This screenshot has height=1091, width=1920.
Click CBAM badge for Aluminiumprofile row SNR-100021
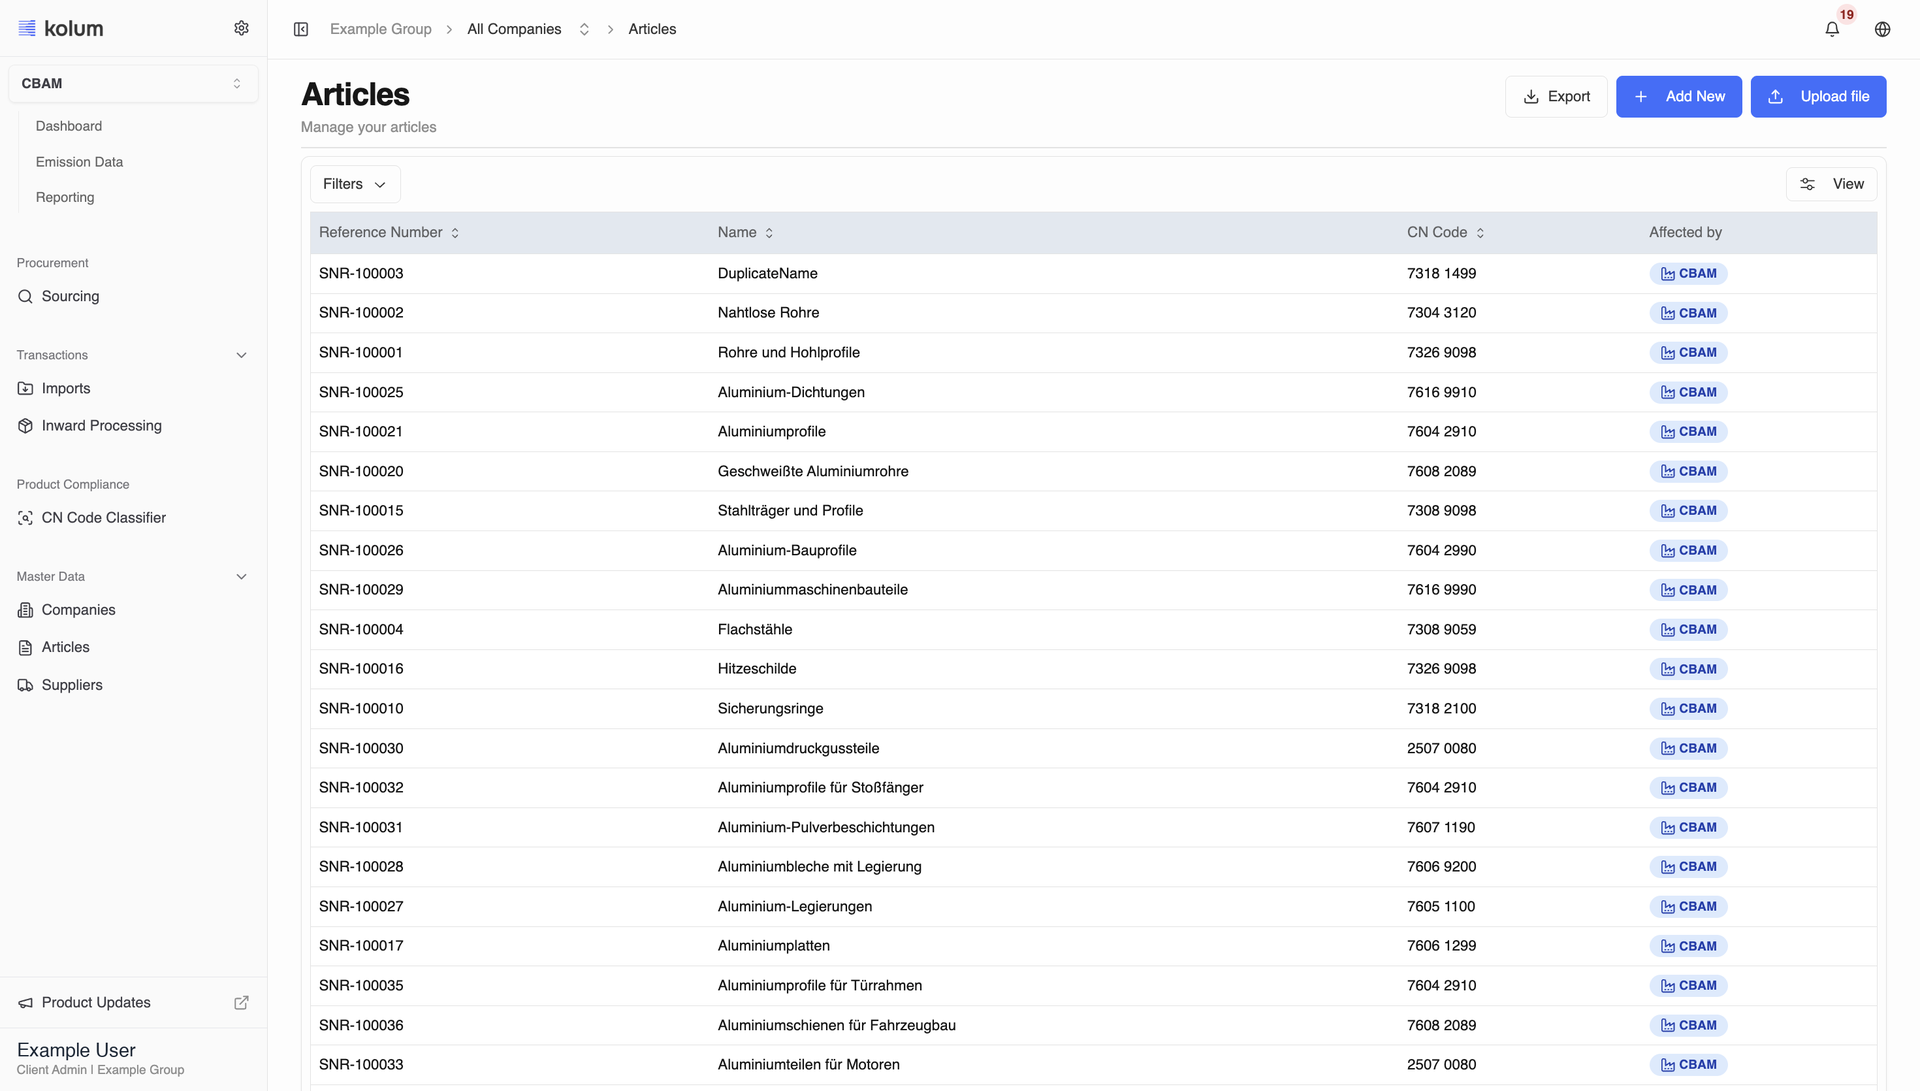(x=1688, y=431)
